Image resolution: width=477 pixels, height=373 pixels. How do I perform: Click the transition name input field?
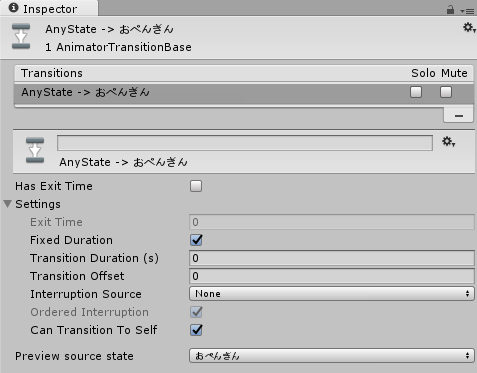(x=245, y=143)
